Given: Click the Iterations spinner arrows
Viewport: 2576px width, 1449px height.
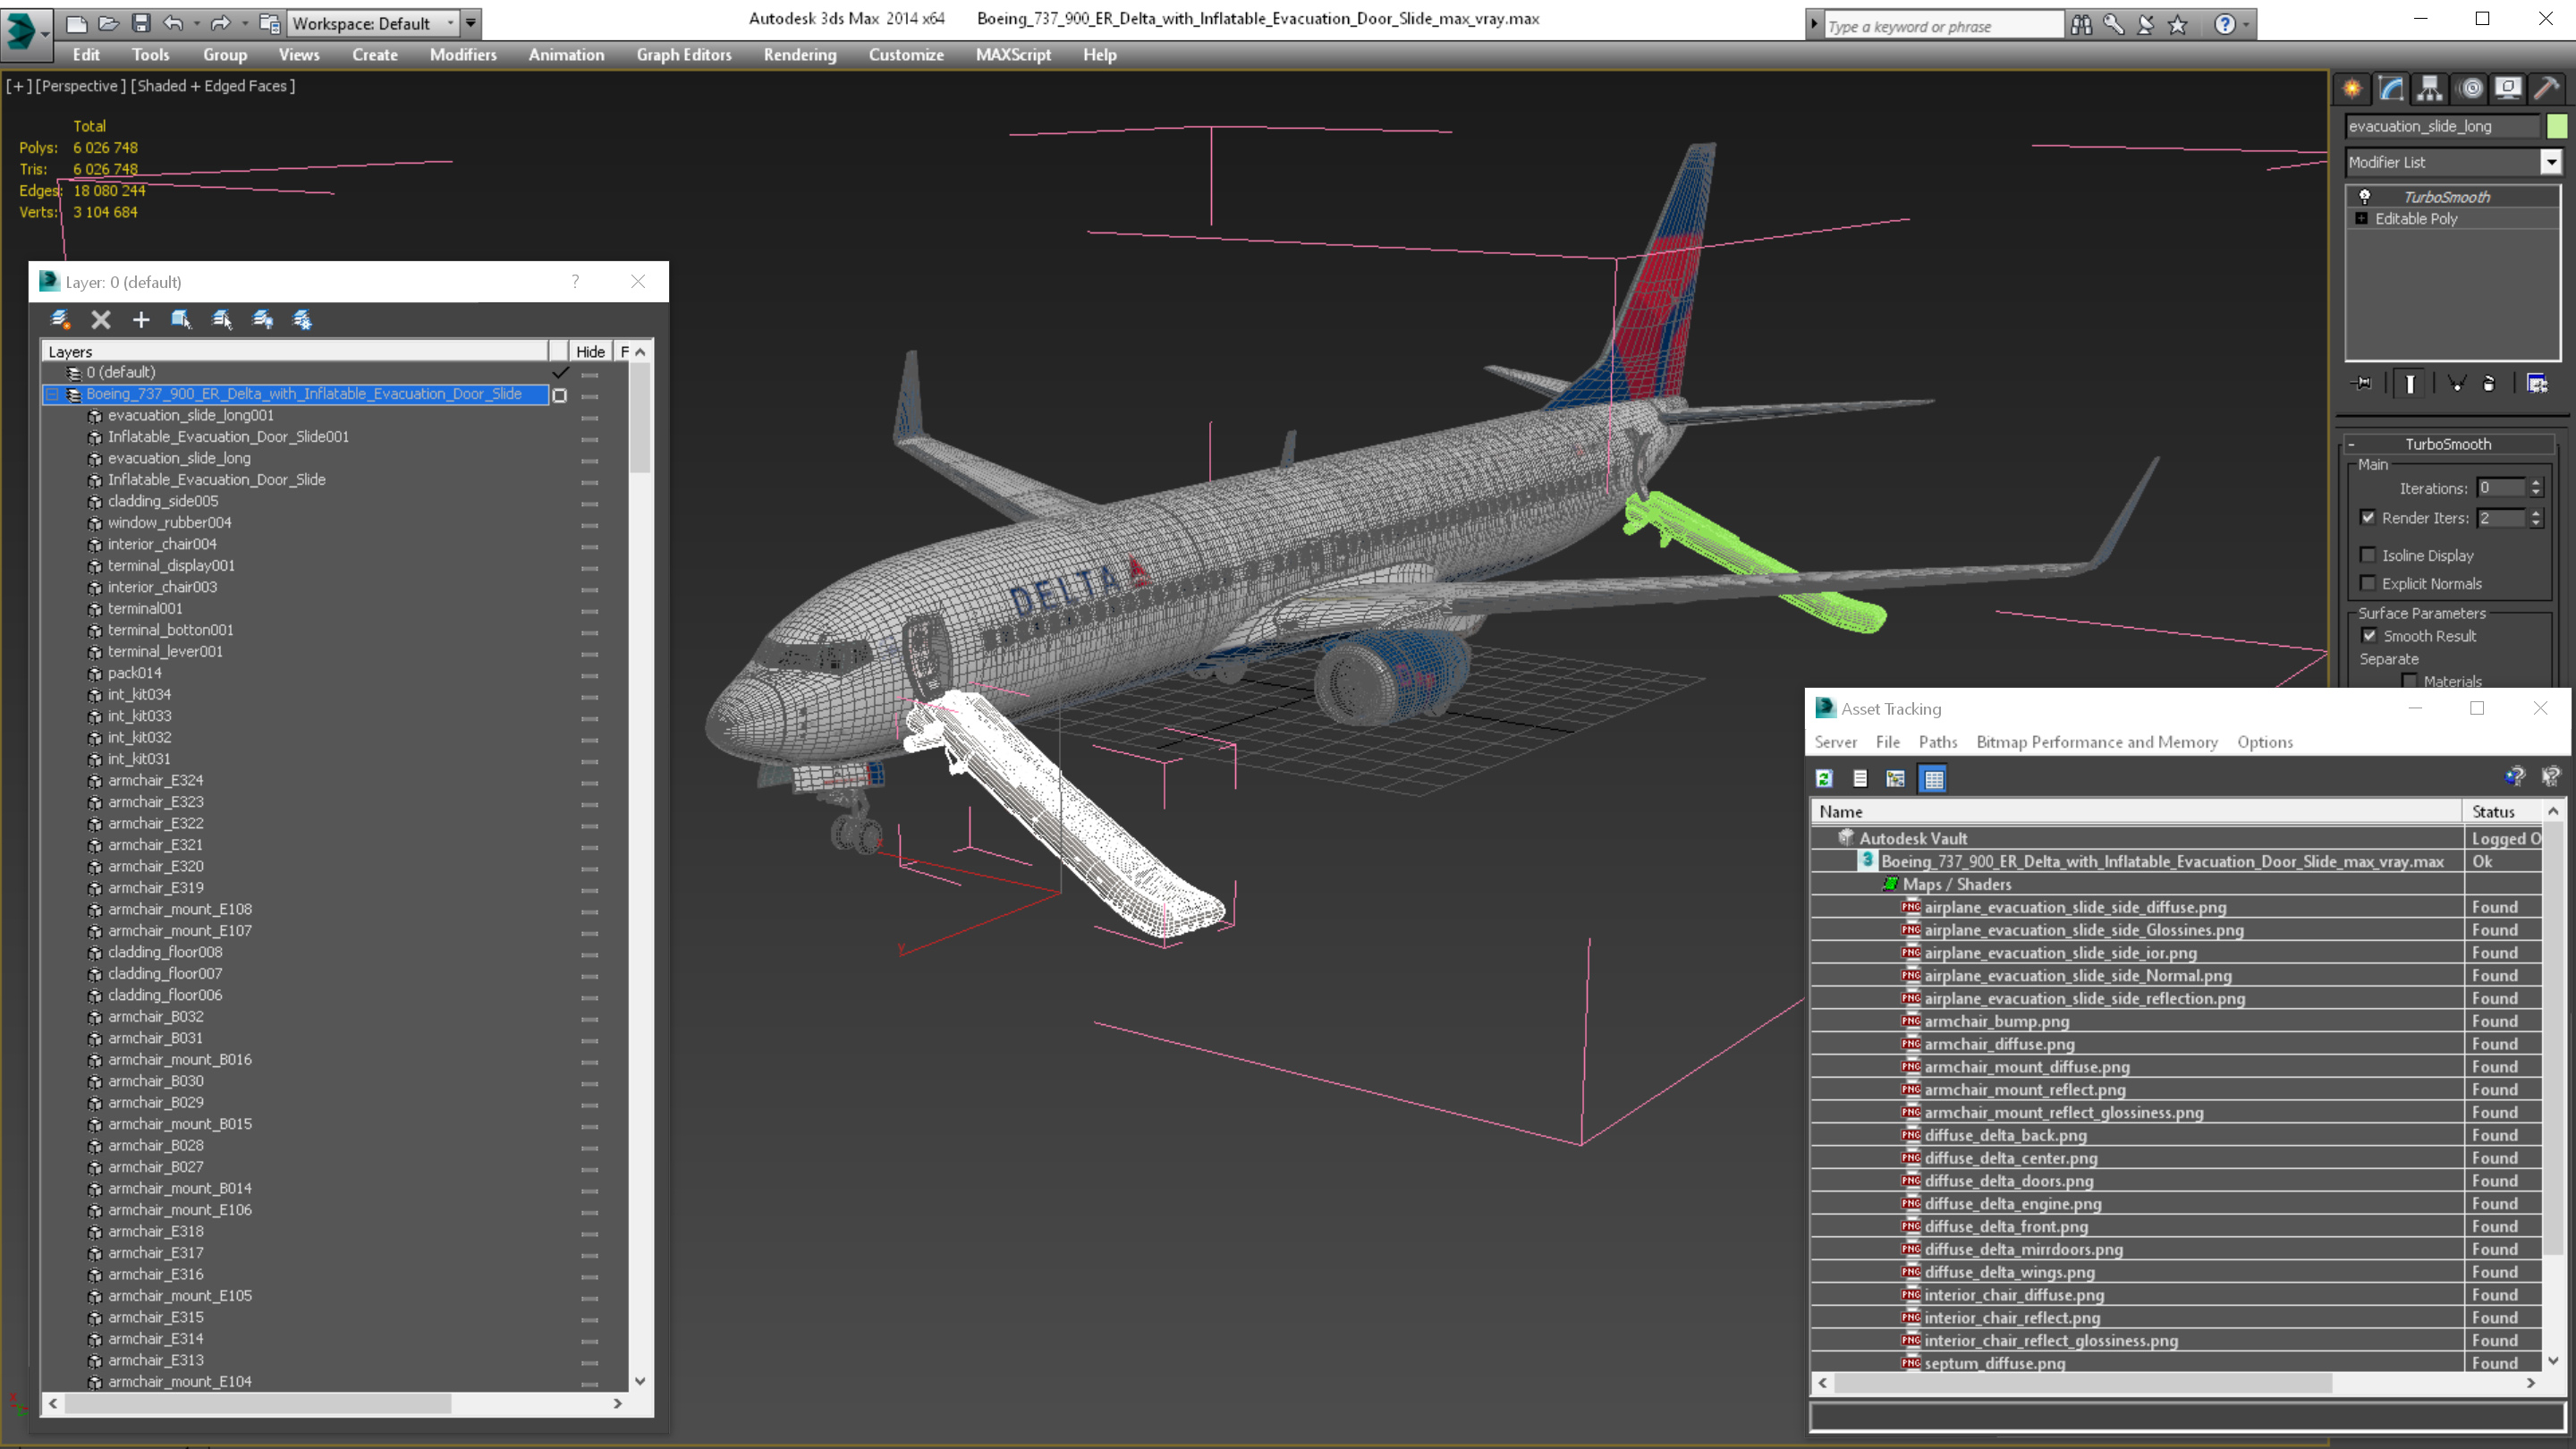Looking at the screenshot, I should pyautogui.click(x=2535, y=488).
